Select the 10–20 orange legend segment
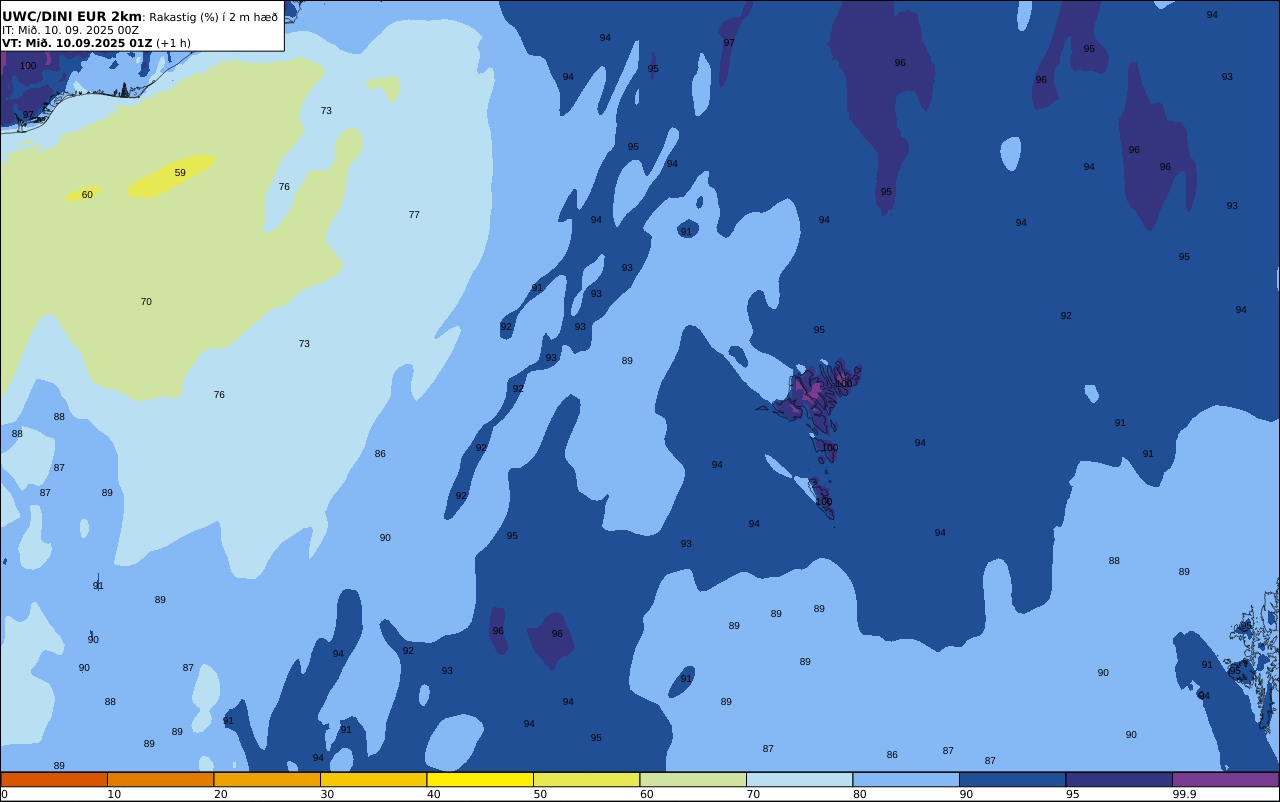 (x=160, y=779)
